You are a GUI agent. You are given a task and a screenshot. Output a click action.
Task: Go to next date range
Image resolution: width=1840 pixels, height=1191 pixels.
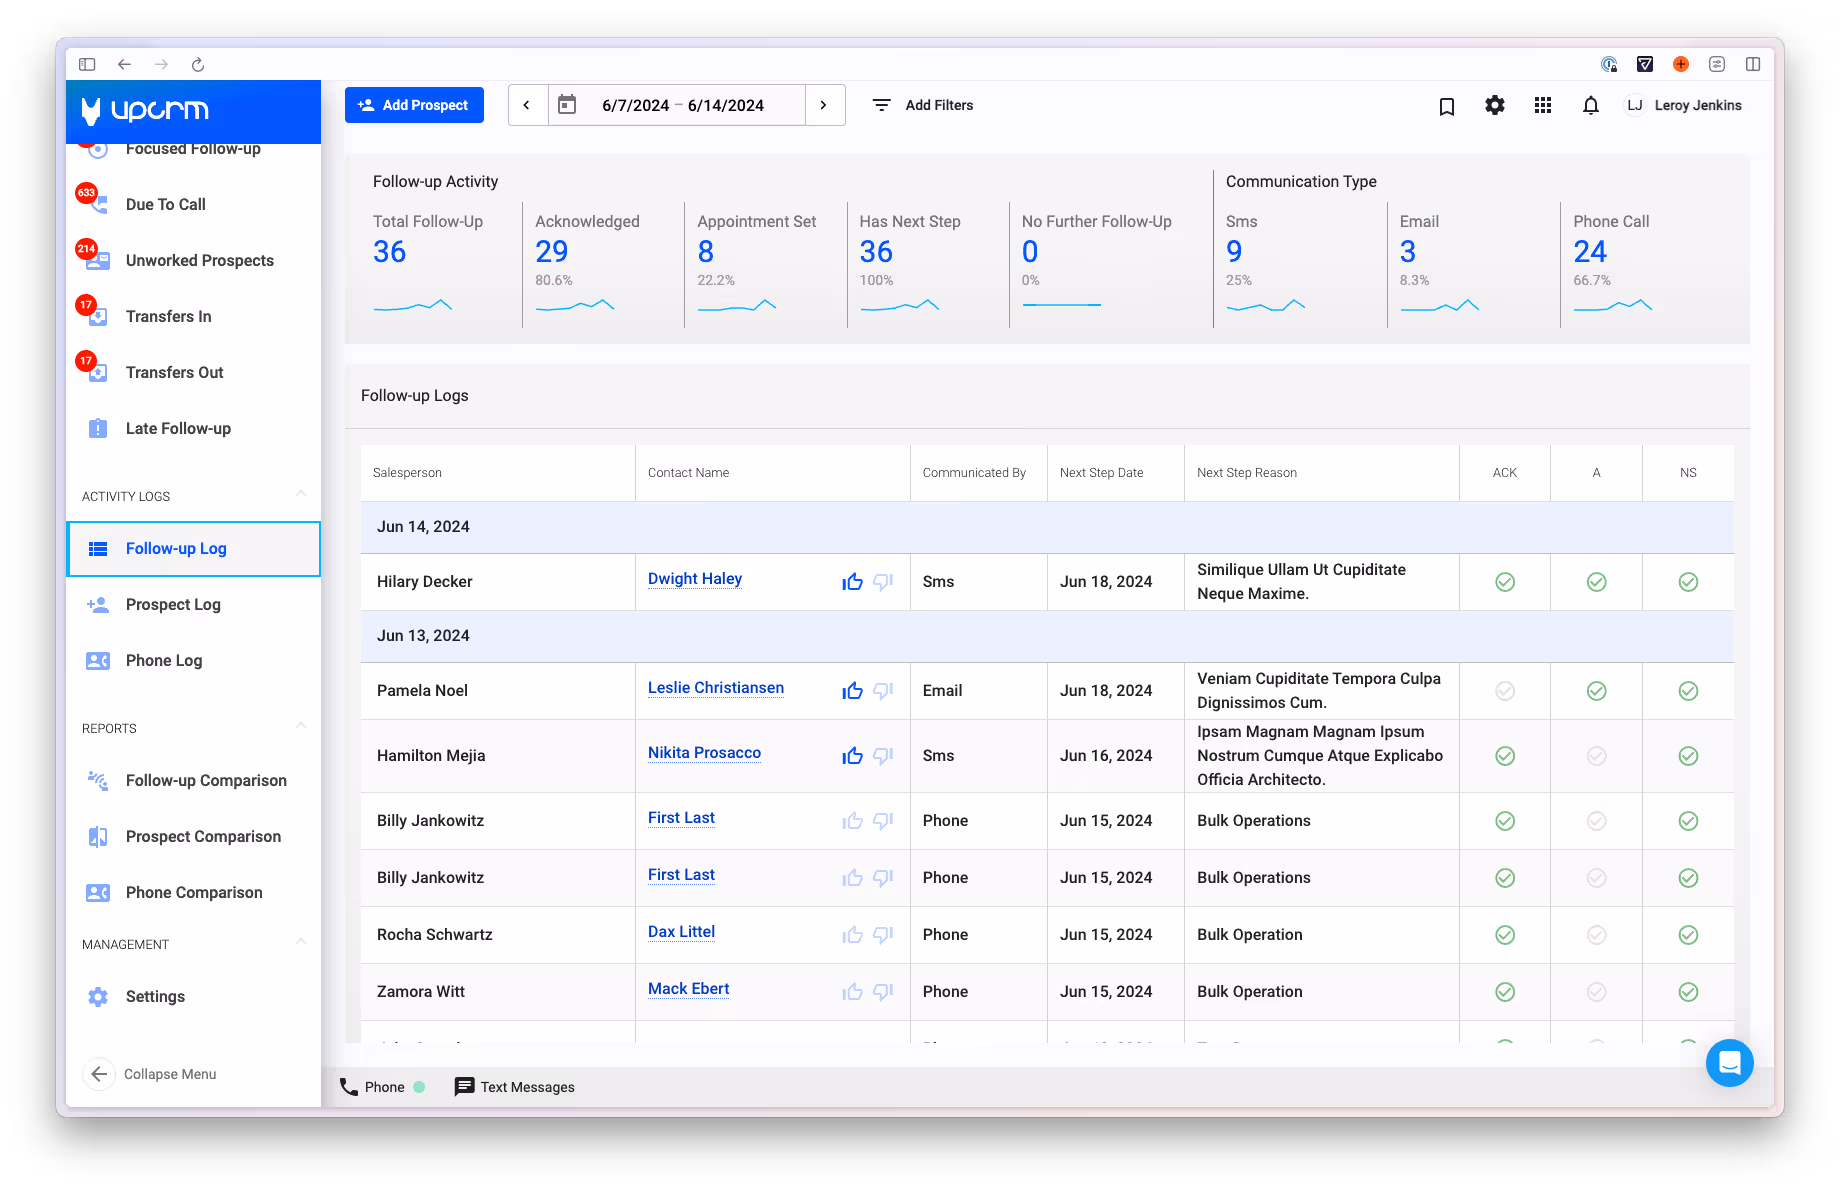pyautogui.click(x=823, y=105)
